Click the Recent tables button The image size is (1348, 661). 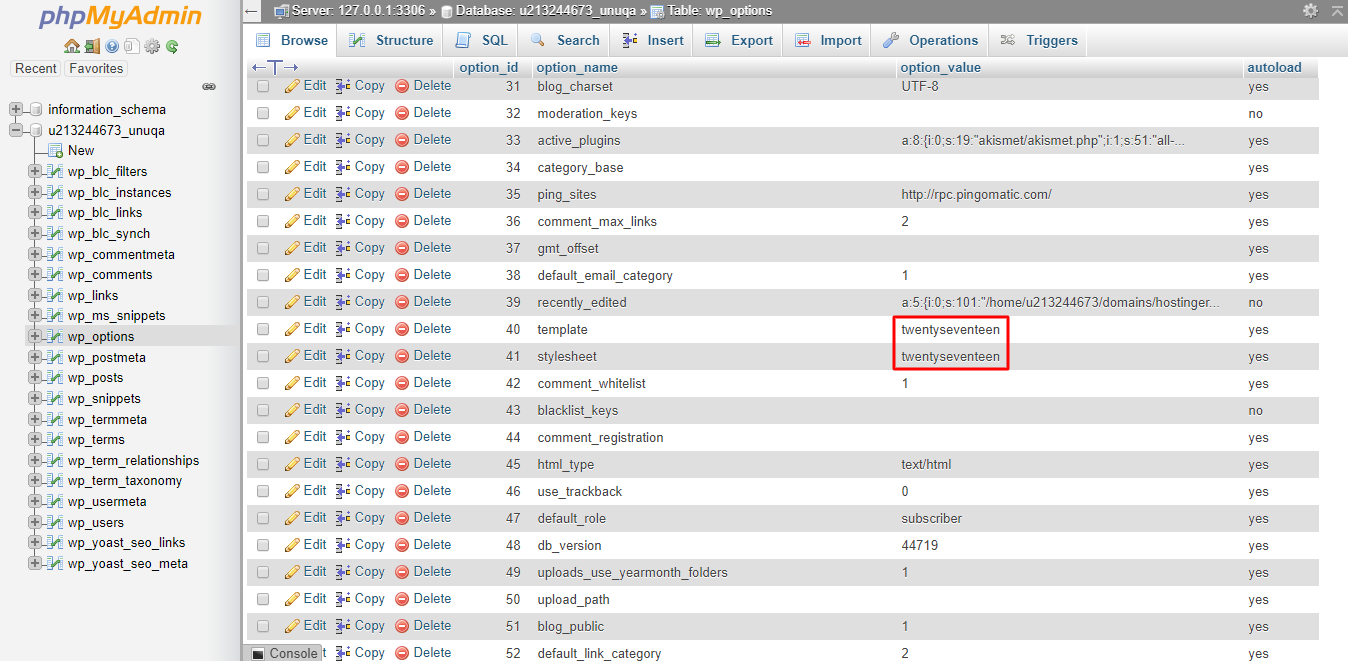pyautogui.click(x=36, y=68)
